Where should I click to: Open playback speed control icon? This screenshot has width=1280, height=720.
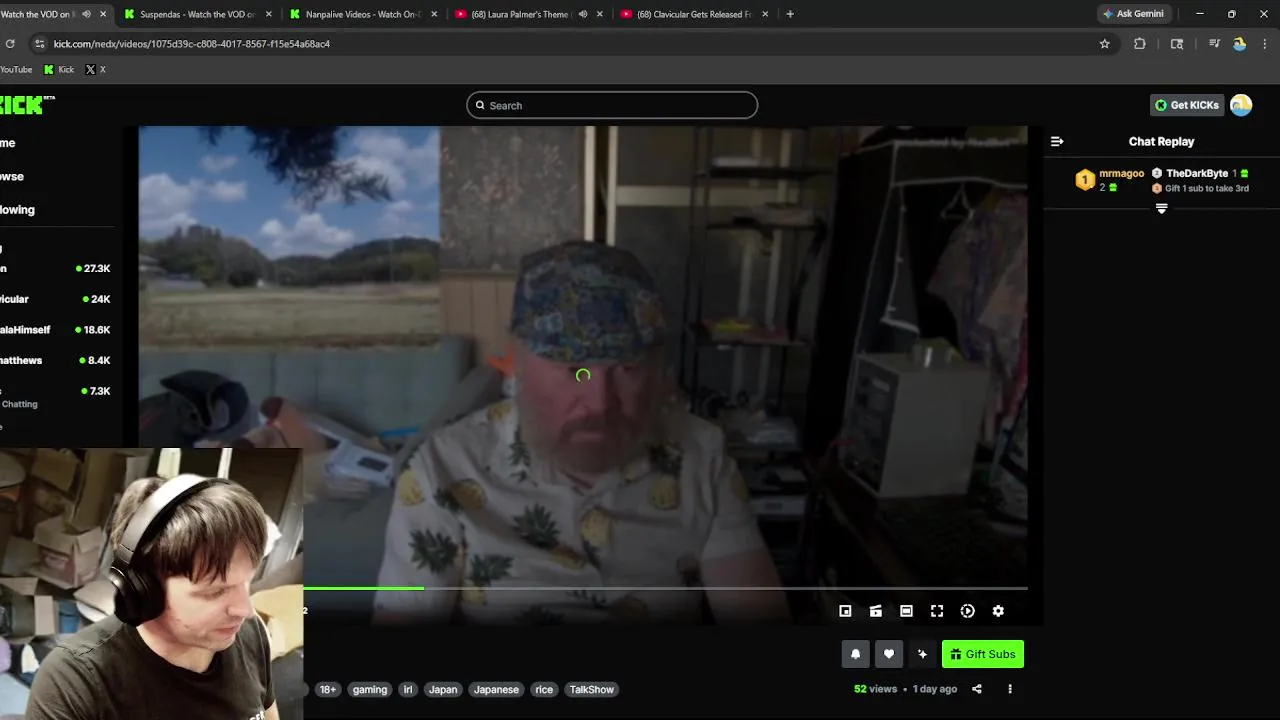coord(967,611)
